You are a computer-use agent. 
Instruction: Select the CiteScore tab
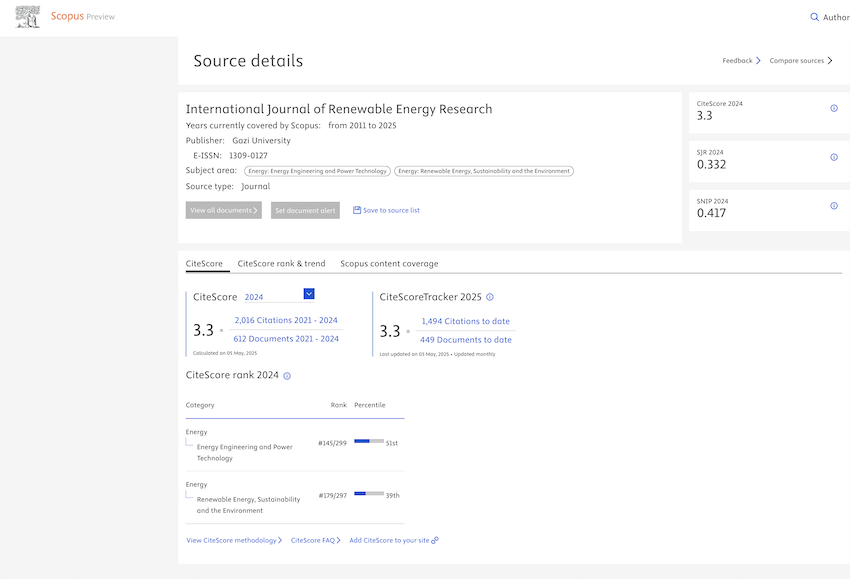tap(204, 264)
